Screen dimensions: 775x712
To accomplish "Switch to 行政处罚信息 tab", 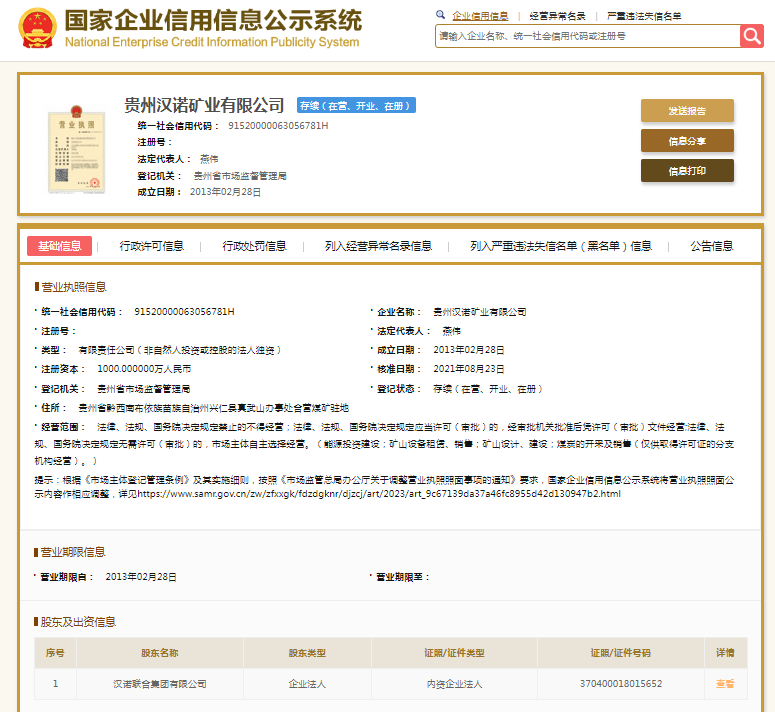I will click(x=254, y=246).
